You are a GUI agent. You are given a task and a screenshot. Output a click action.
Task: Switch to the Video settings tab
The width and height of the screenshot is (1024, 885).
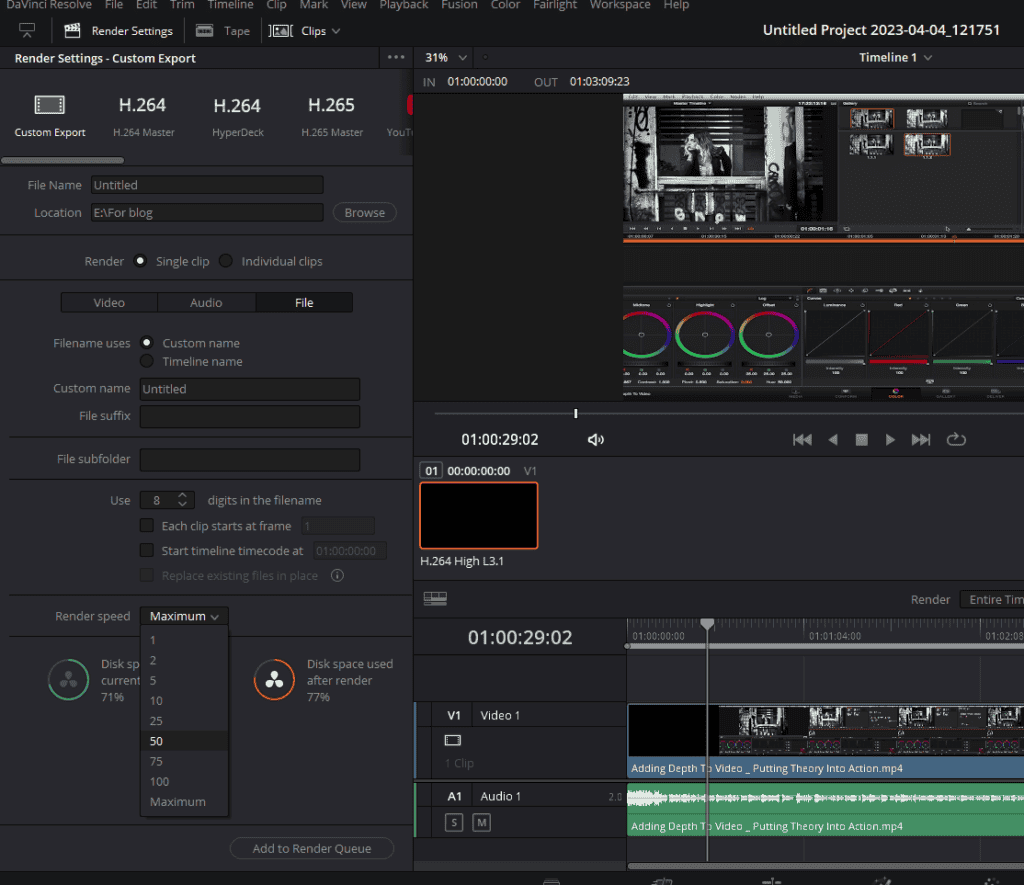click(x=109, y=302)
